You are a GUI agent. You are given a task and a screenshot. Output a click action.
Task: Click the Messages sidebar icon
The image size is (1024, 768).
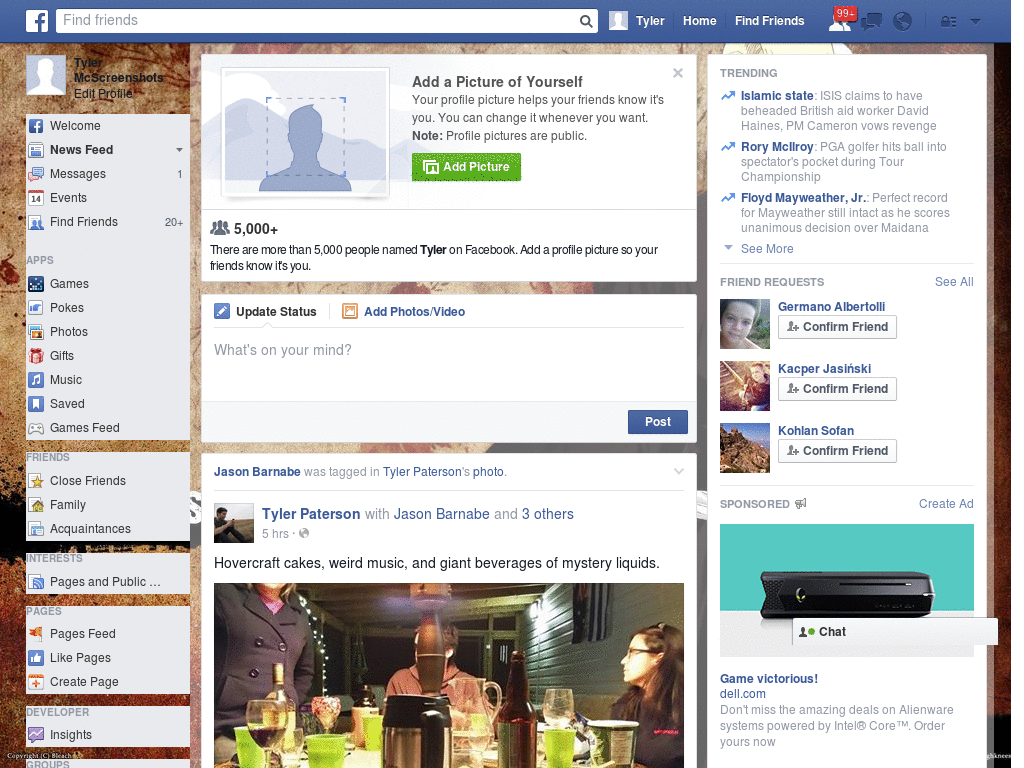[36, 174]
